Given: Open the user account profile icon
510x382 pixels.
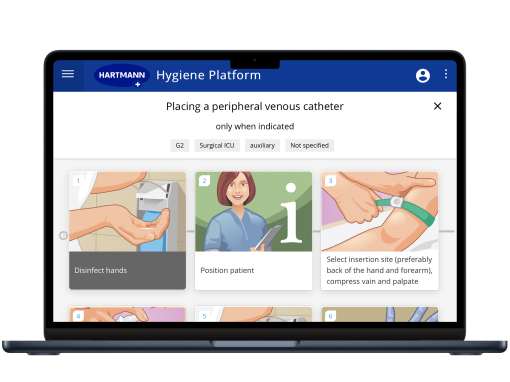Looking at the screenshot, I should point(423,76).
